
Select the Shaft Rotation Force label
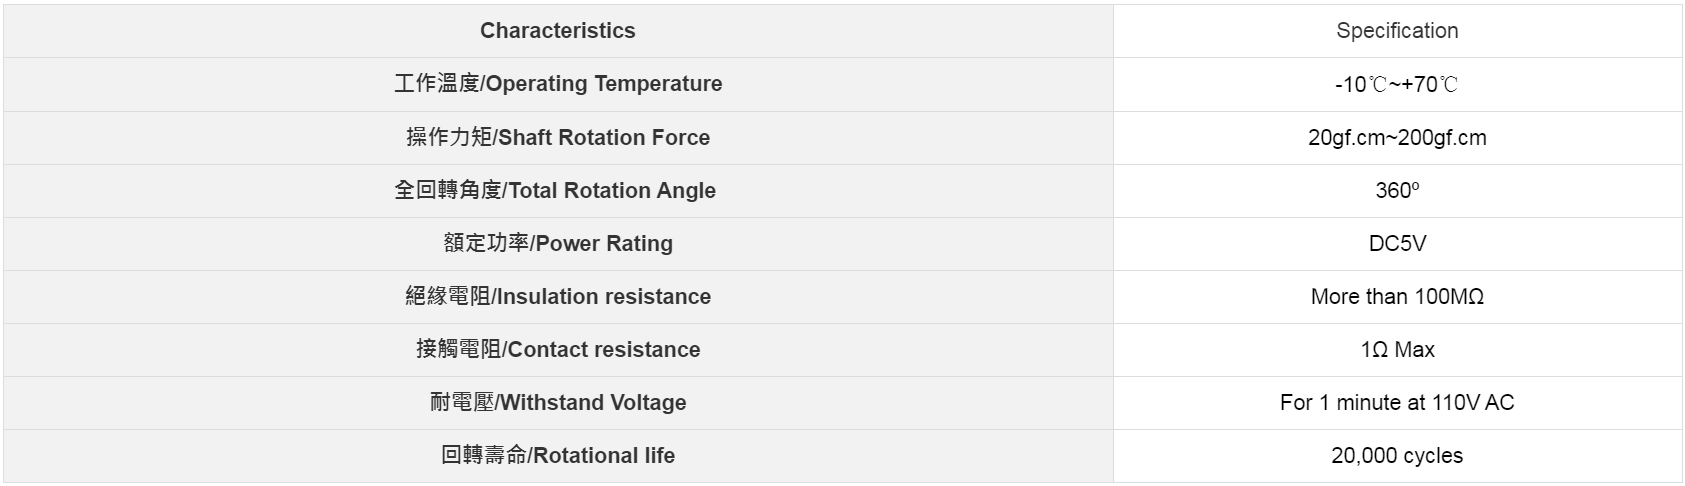tap(557, 137)
